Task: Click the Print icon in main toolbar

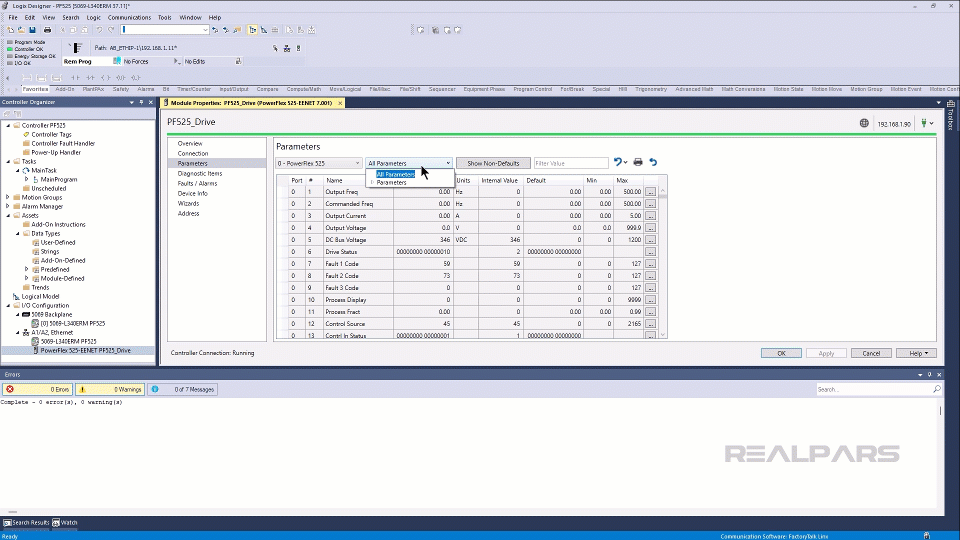Action: [47, 29]
